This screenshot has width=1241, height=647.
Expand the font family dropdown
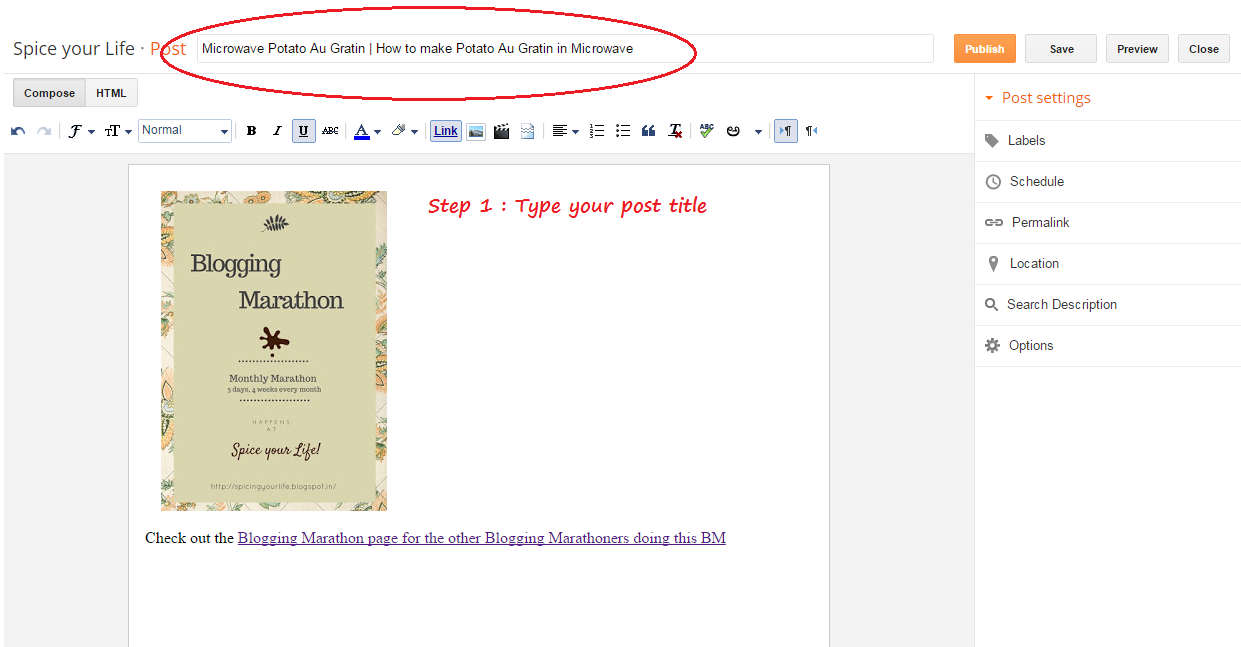click(82, 130)
